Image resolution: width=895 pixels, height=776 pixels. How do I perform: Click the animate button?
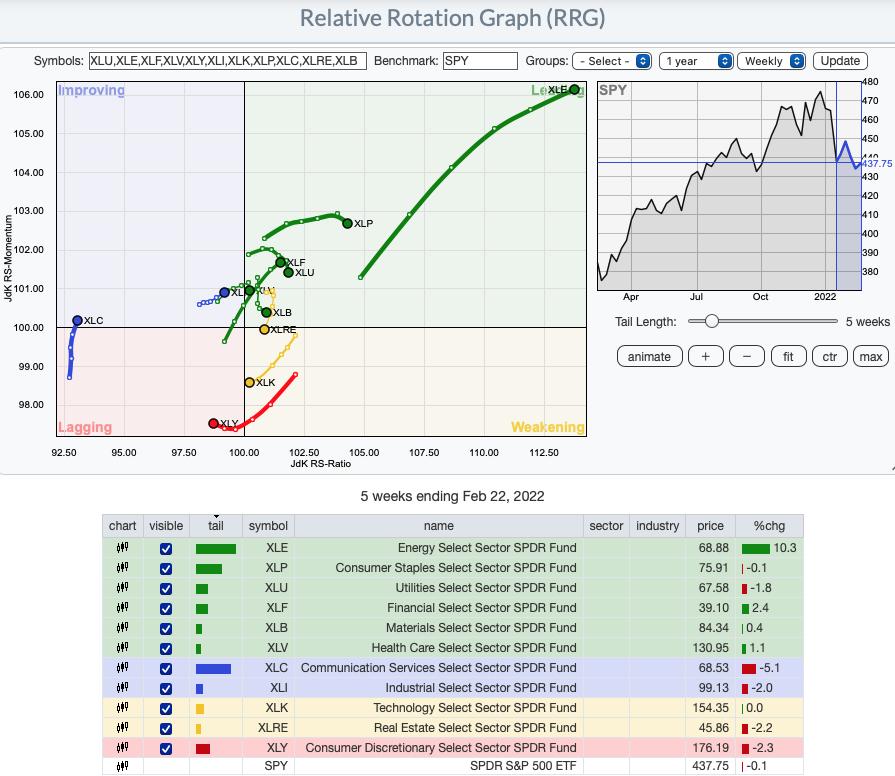coord(649,357)
